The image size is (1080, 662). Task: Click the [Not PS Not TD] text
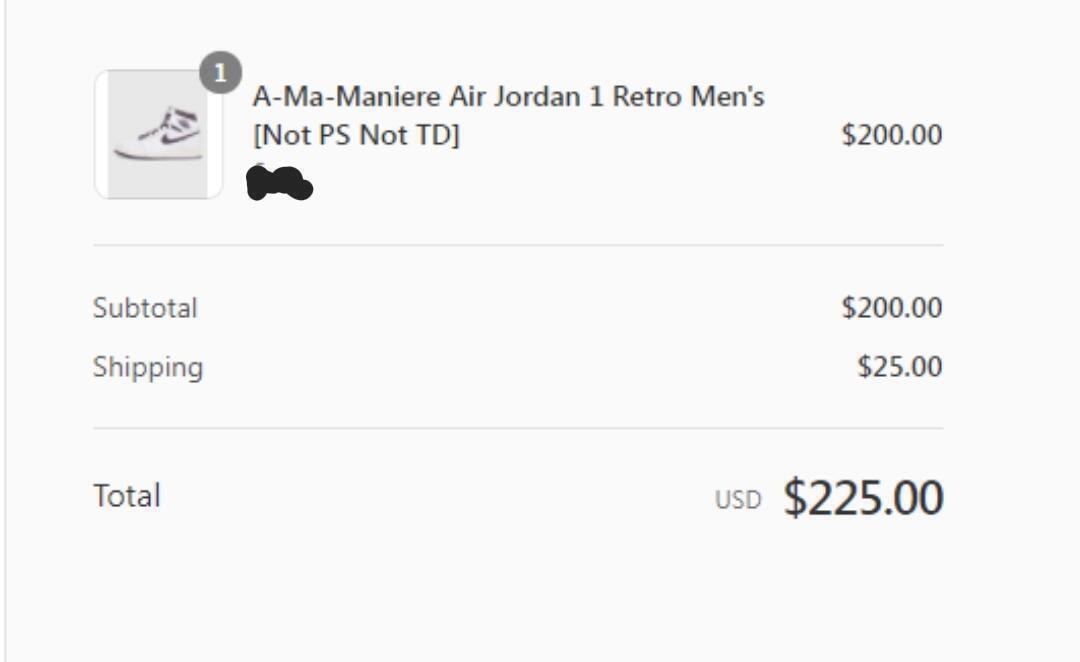tap(356, 136)
